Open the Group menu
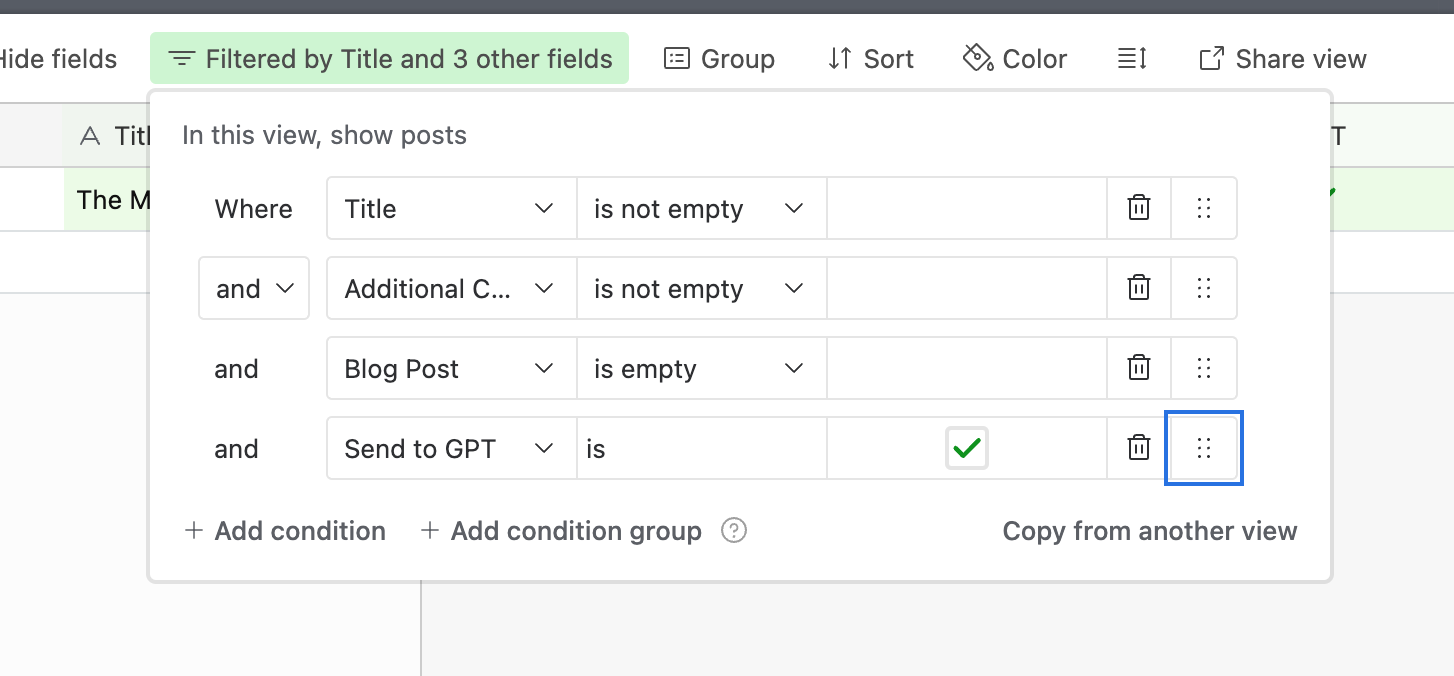 click(719, 59)
